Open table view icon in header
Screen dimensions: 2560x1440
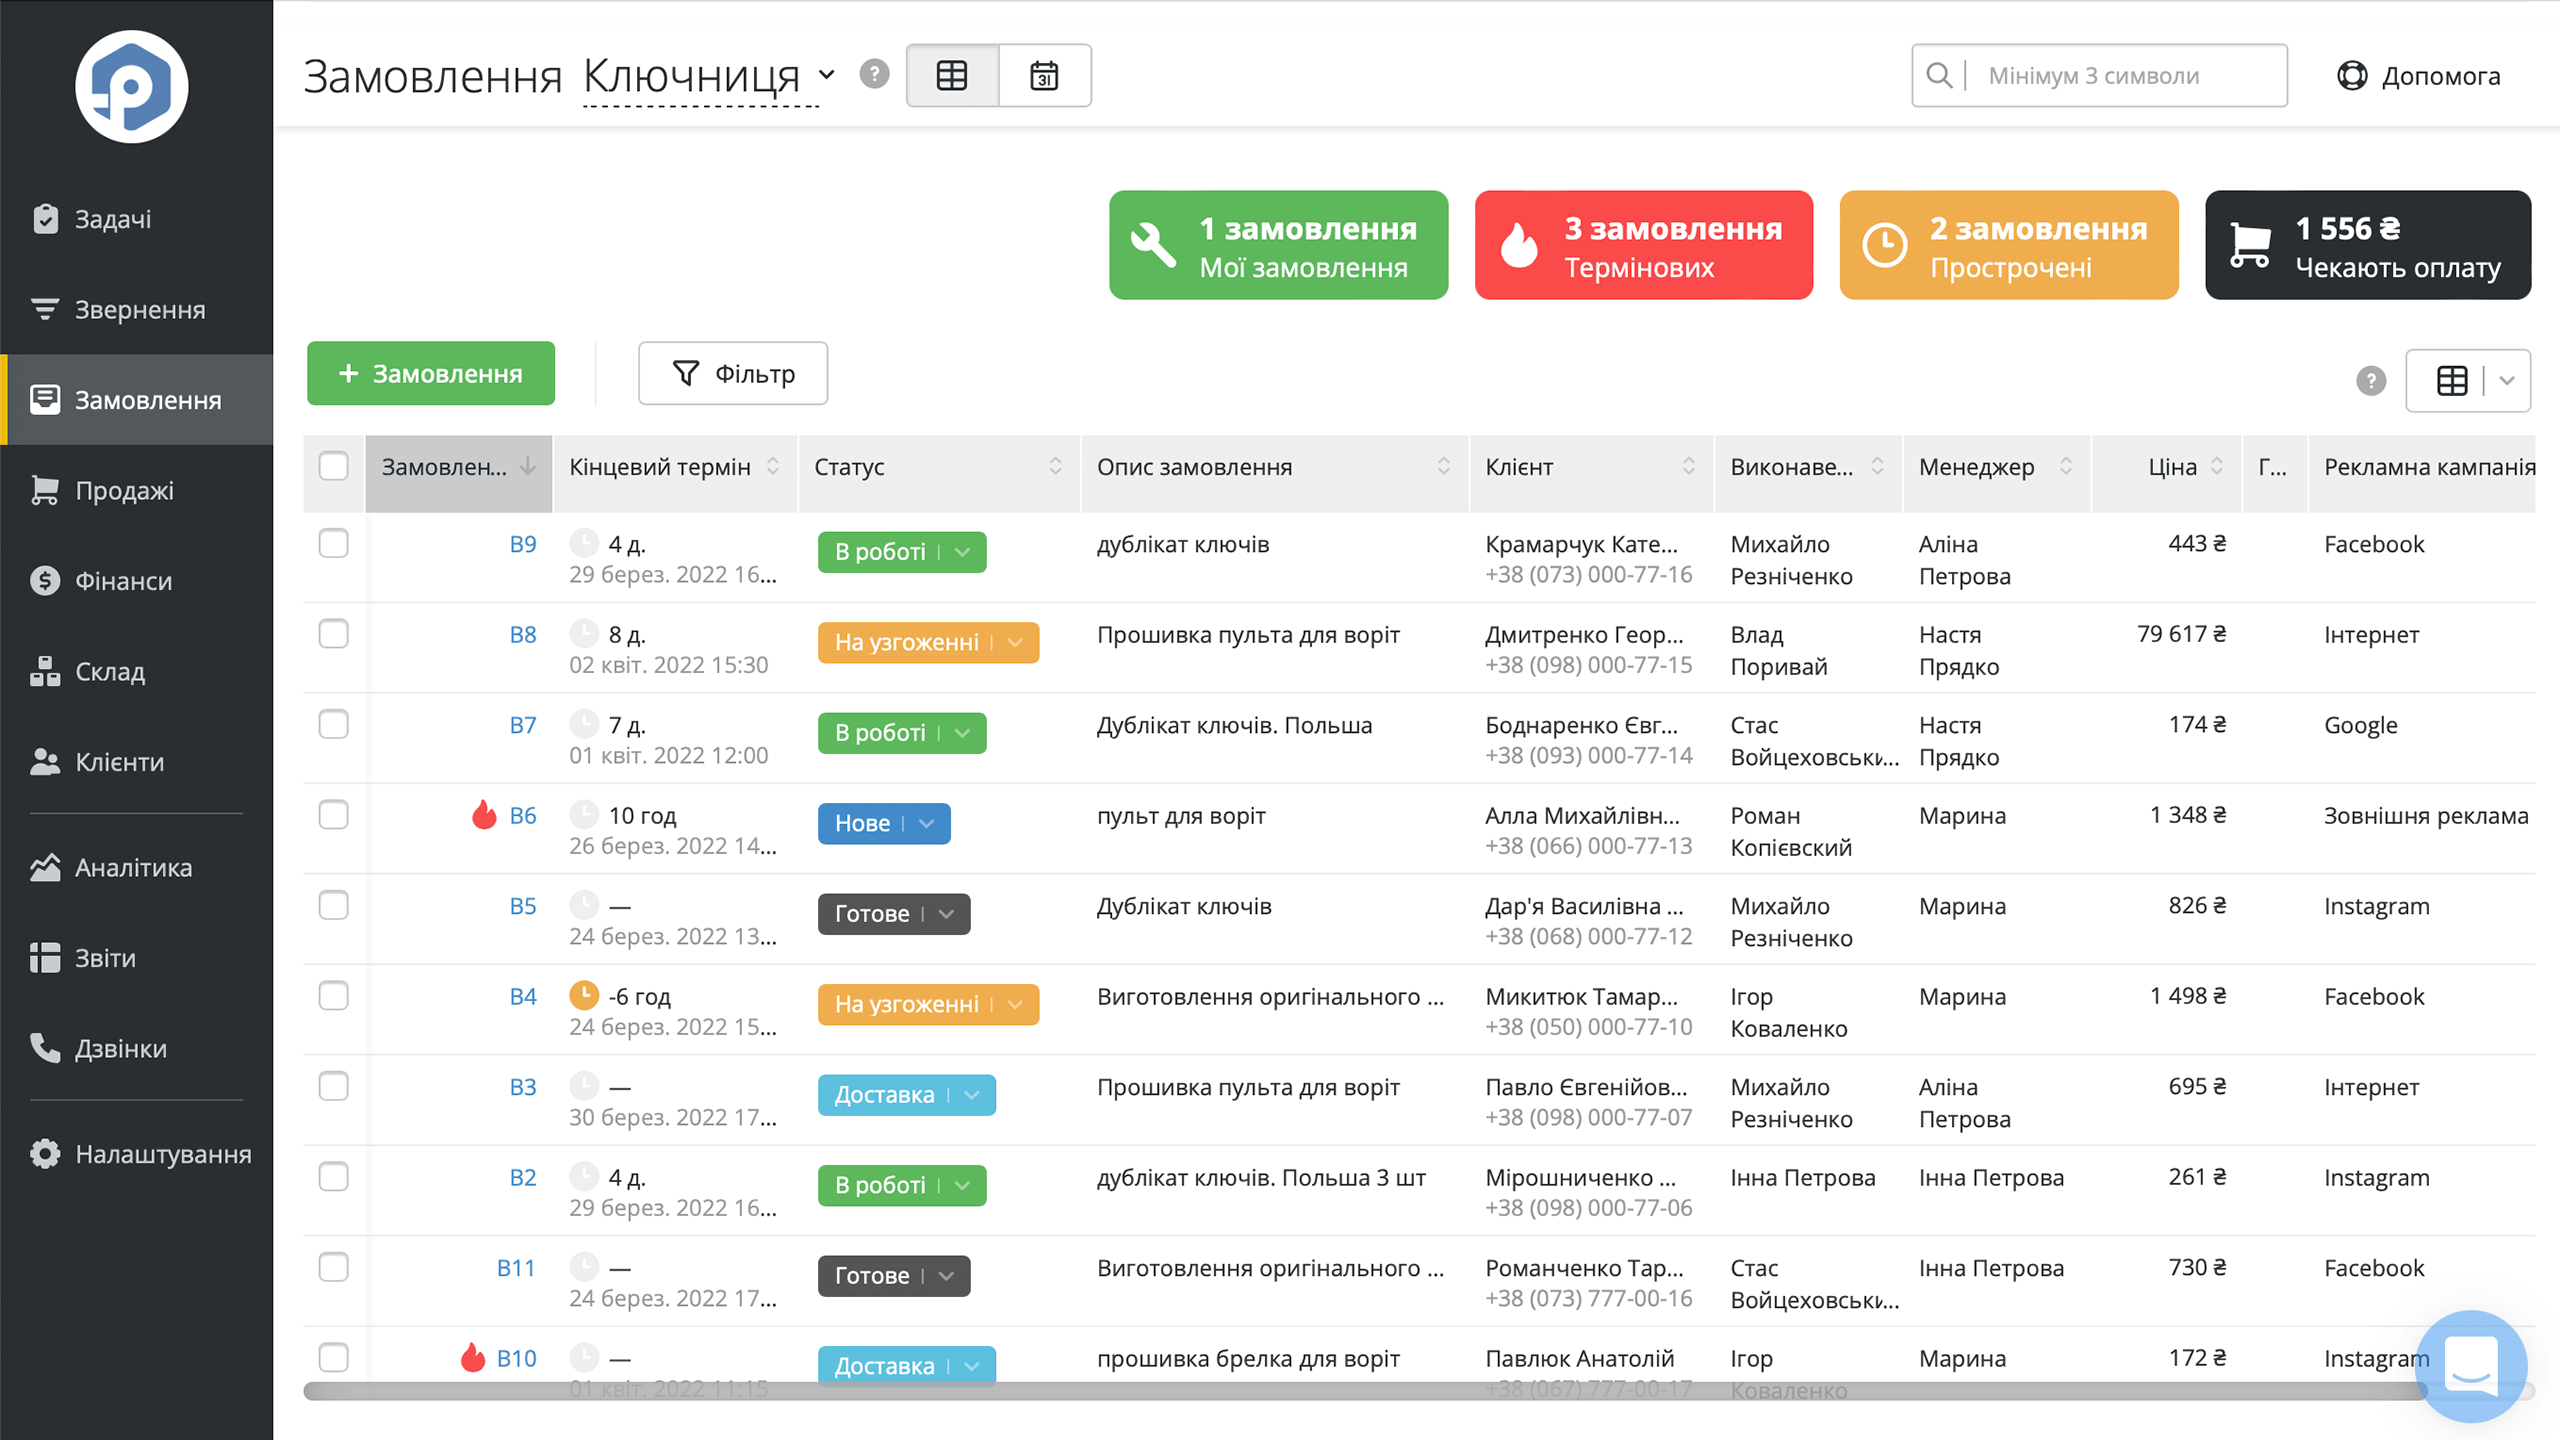(952, 75)
